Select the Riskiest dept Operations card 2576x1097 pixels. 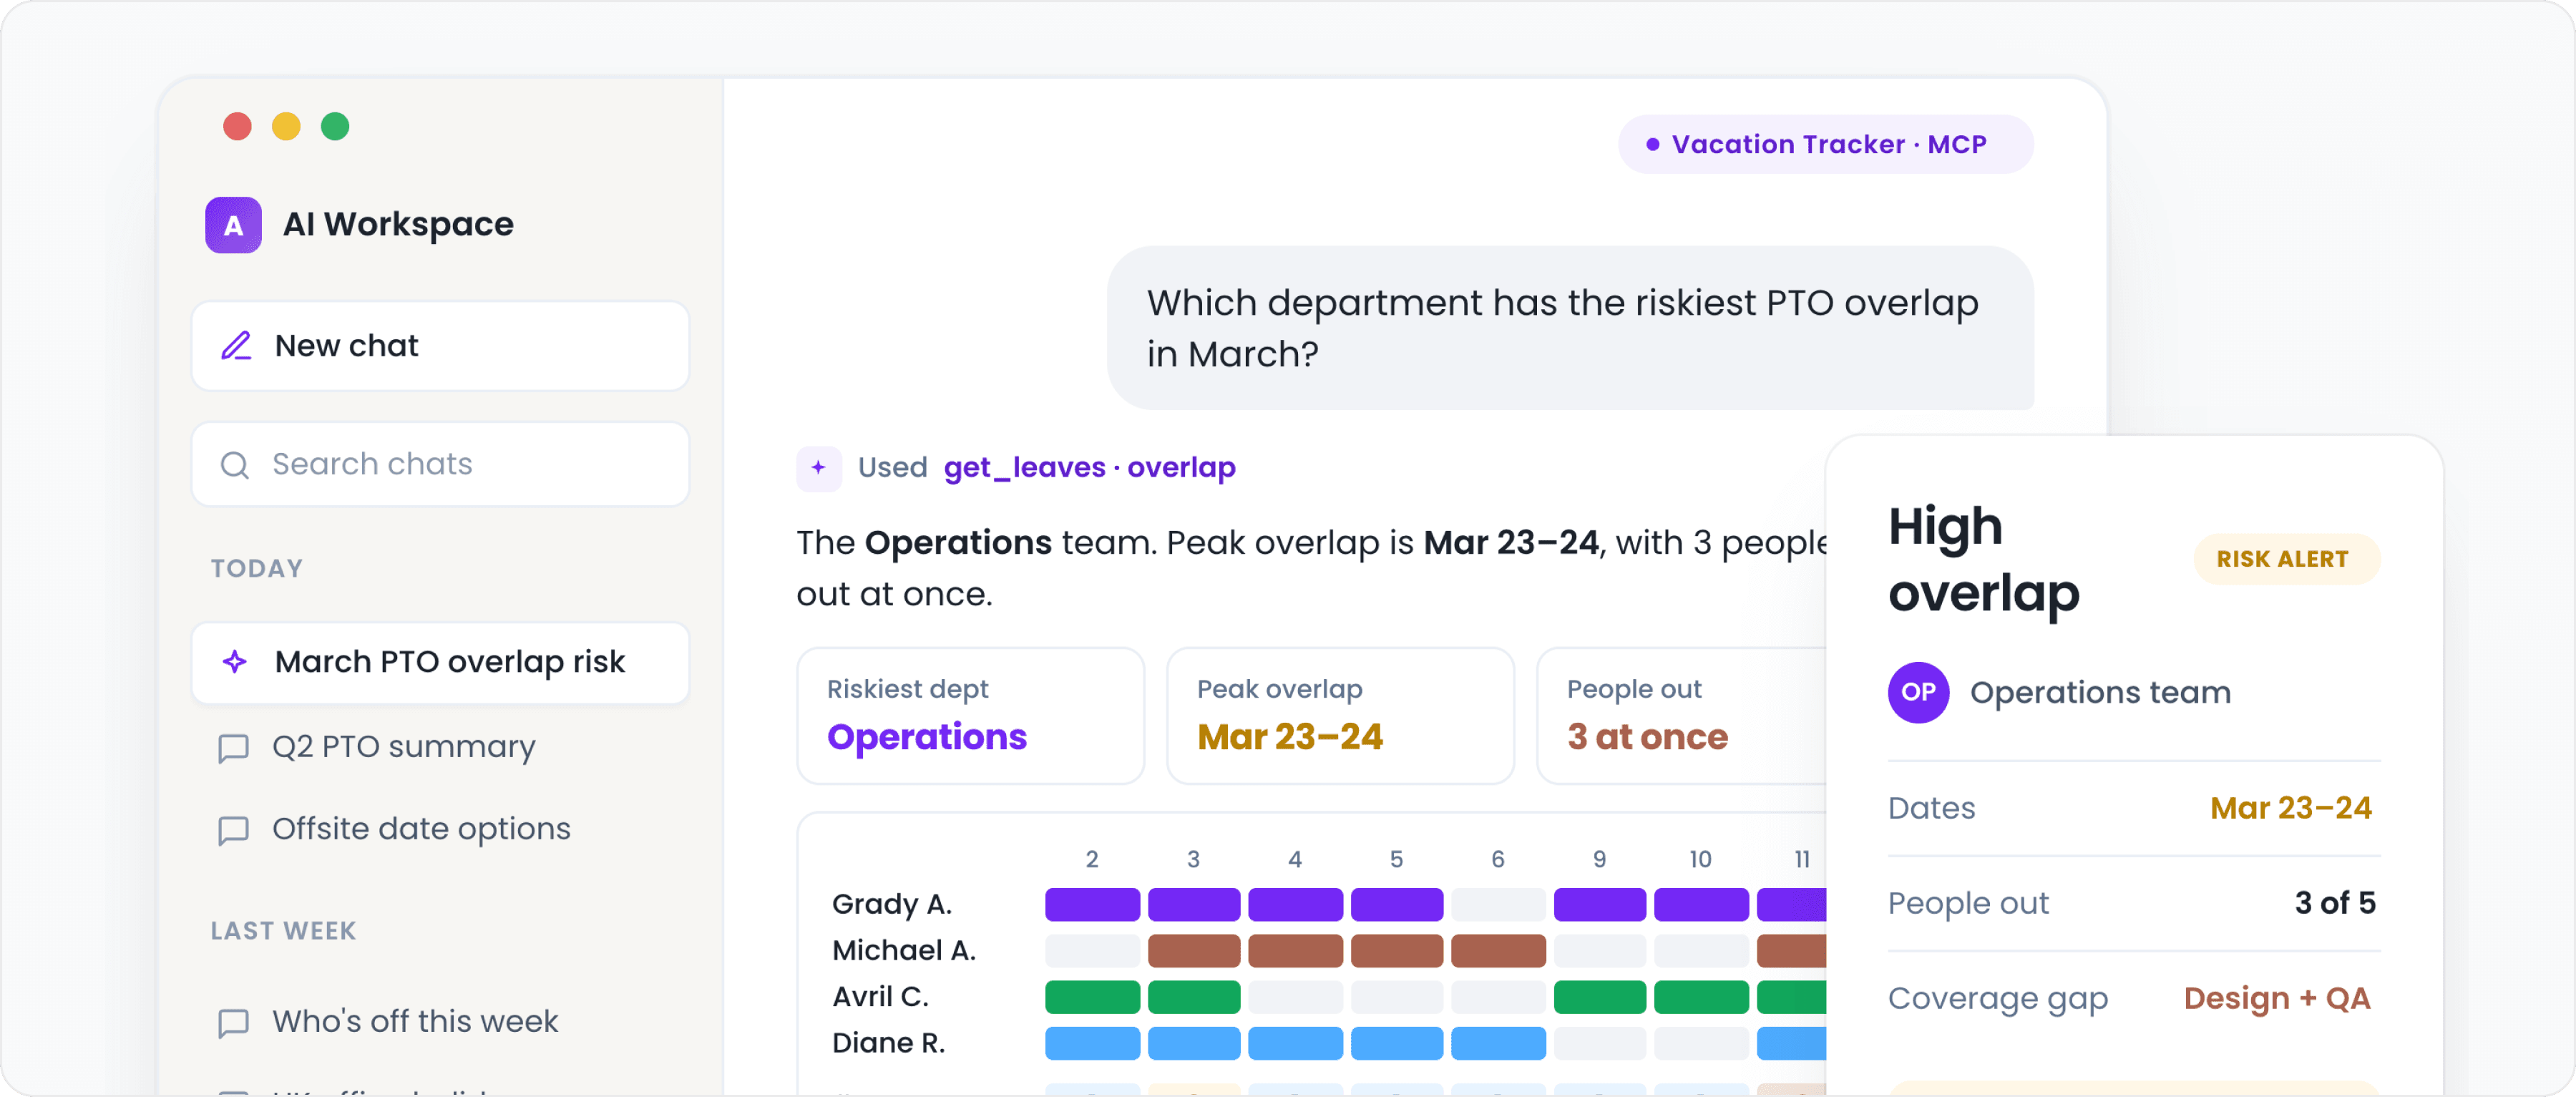(x=970, y=716)
